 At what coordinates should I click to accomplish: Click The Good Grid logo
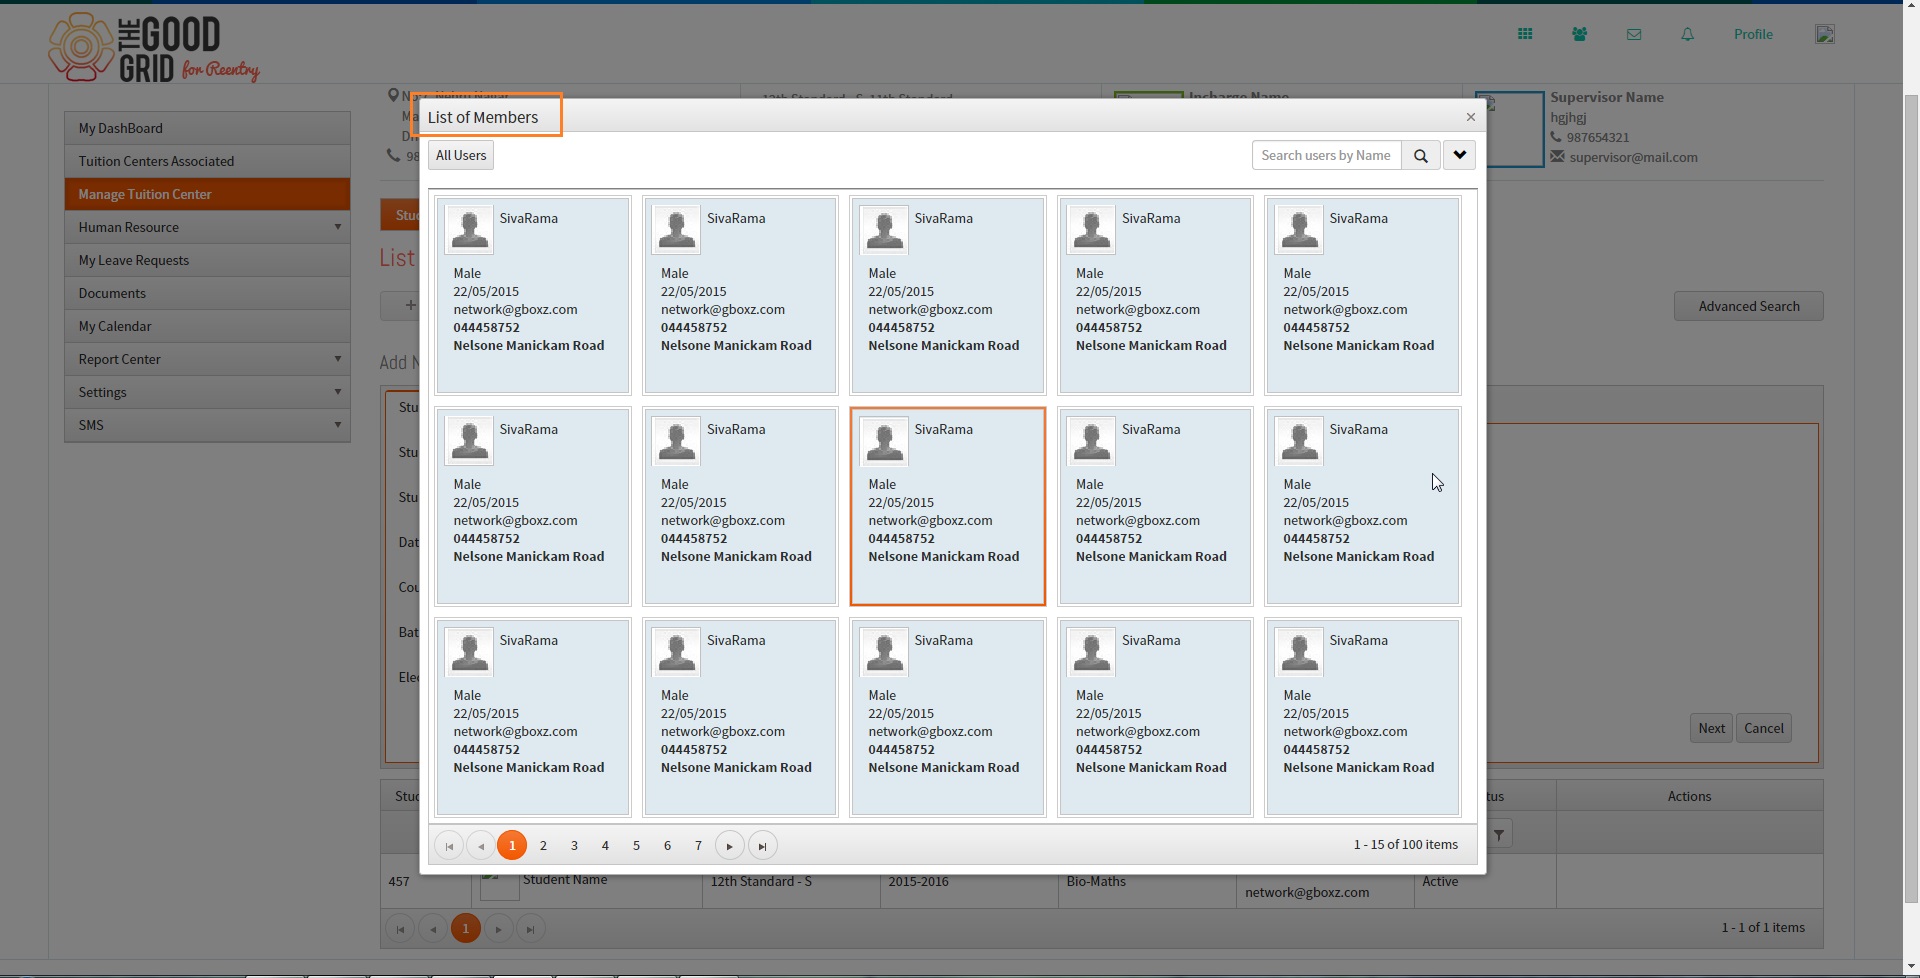click(153, 47)
